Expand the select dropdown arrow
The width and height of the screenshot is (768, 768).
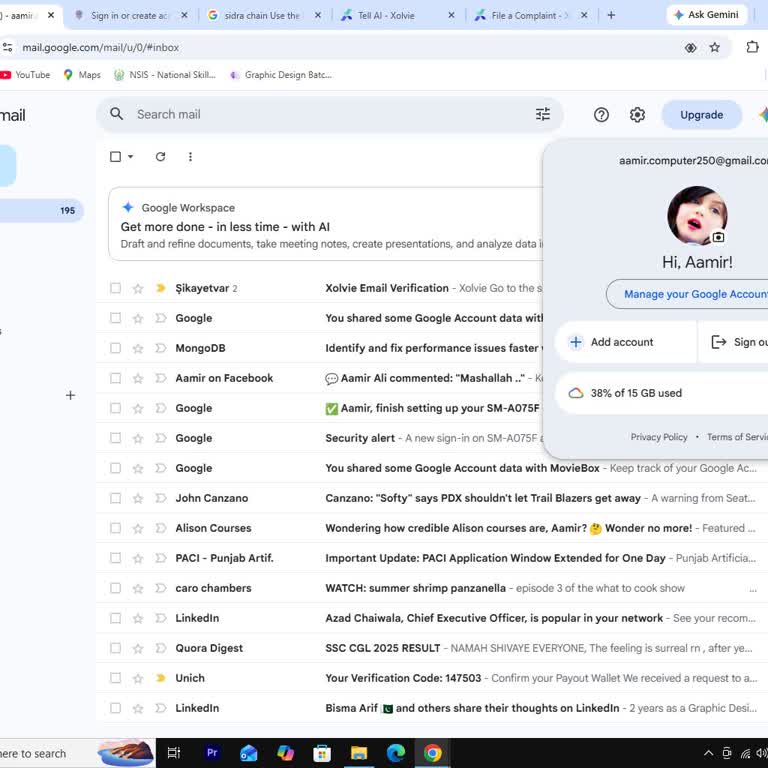click(130, 157)
